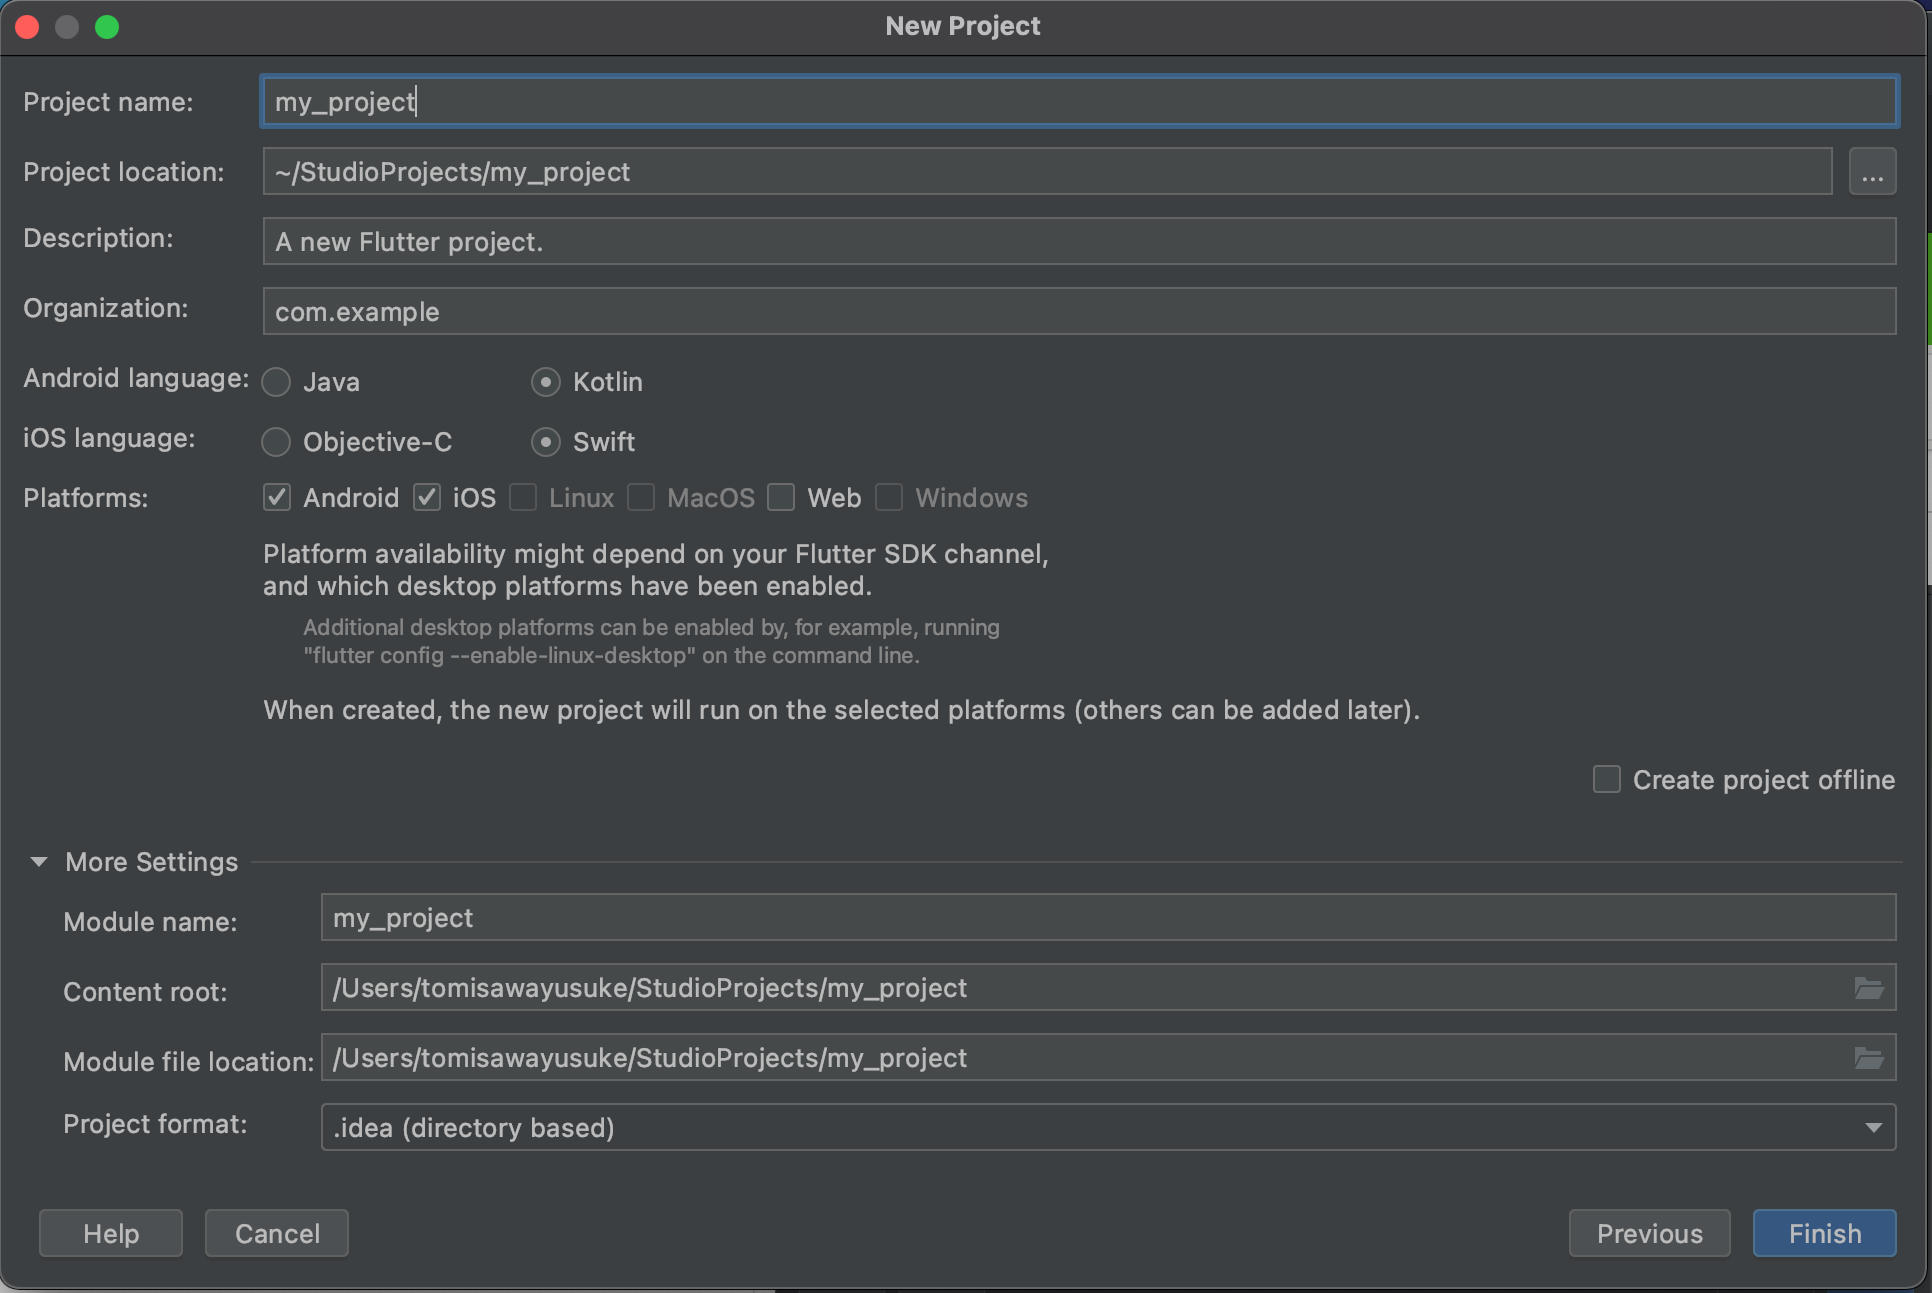
Task: Focus the Organization text field
Action: pyautogui.click(x=1078, y=312)
